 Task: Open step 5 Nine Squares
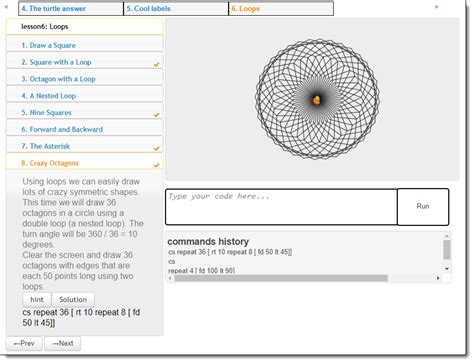pyautogui.click(x=85, y=112)
